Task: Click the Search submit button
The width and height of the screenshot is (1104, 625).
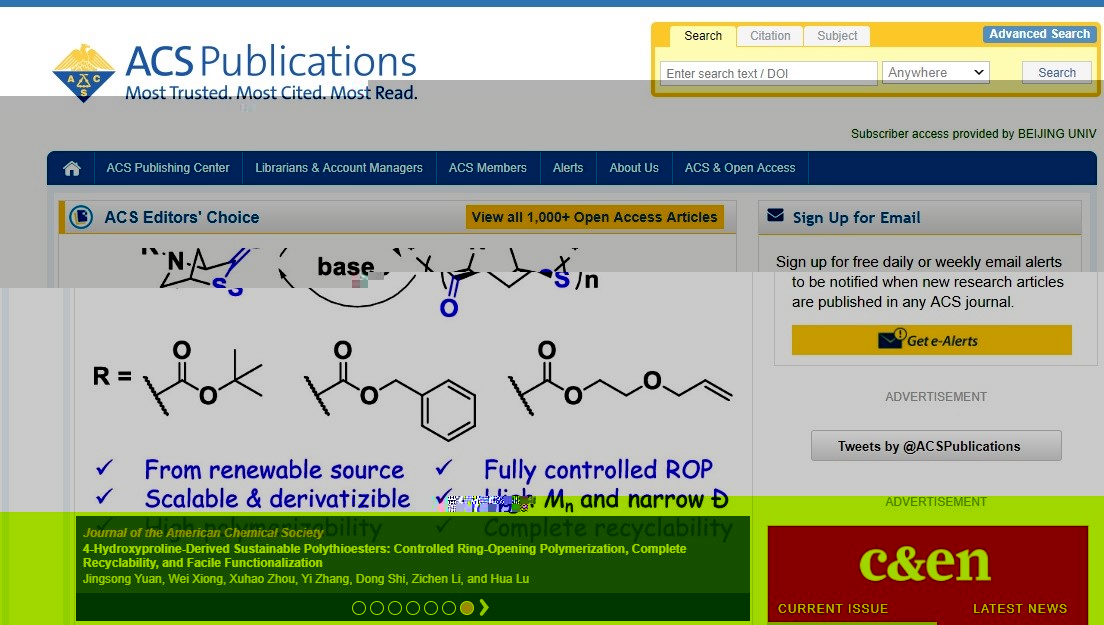Action: [x=1057, y=72]
